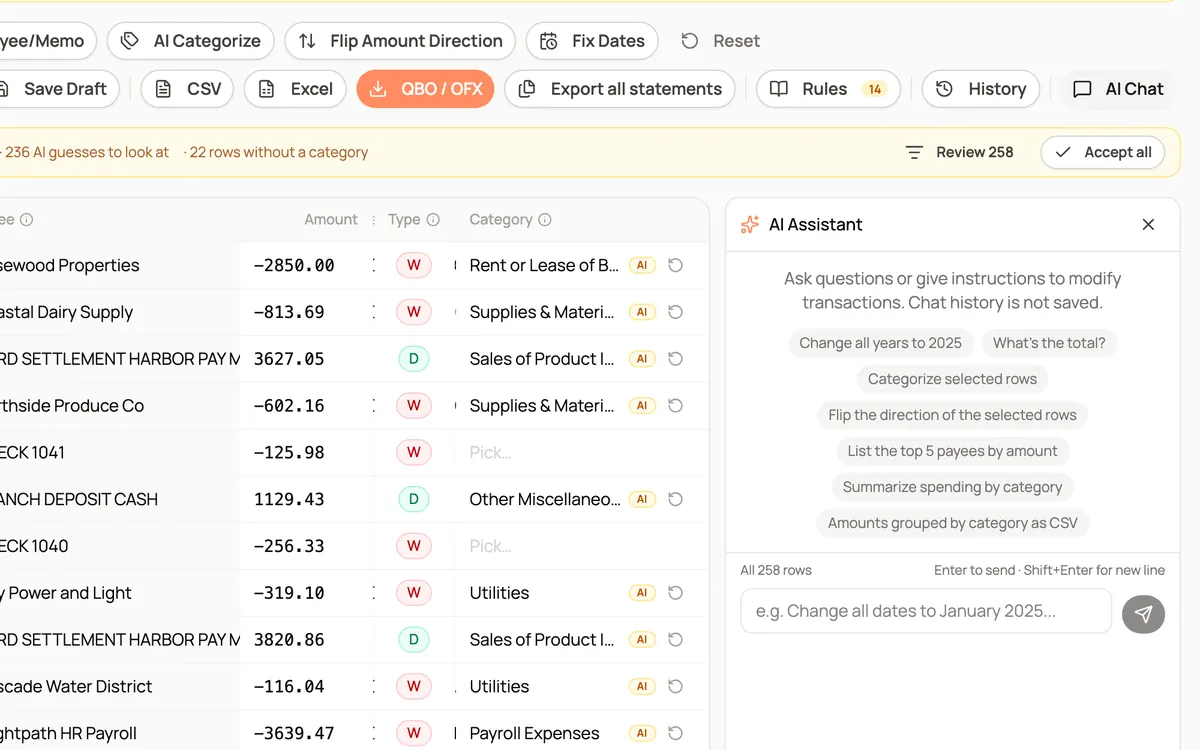The width and height of the screenshot is (1200, 750).
Task: Click the QBO / OFX export button
Action: (425, 89)
